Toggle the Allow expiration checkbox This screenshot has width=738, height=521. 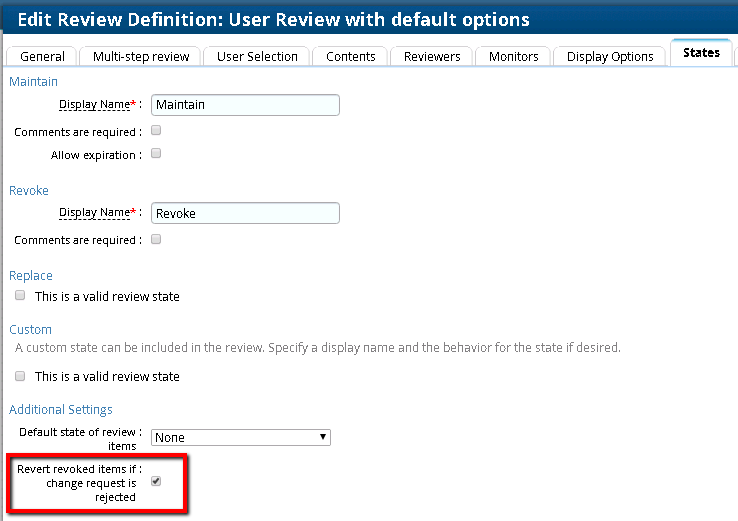point(156,154)
